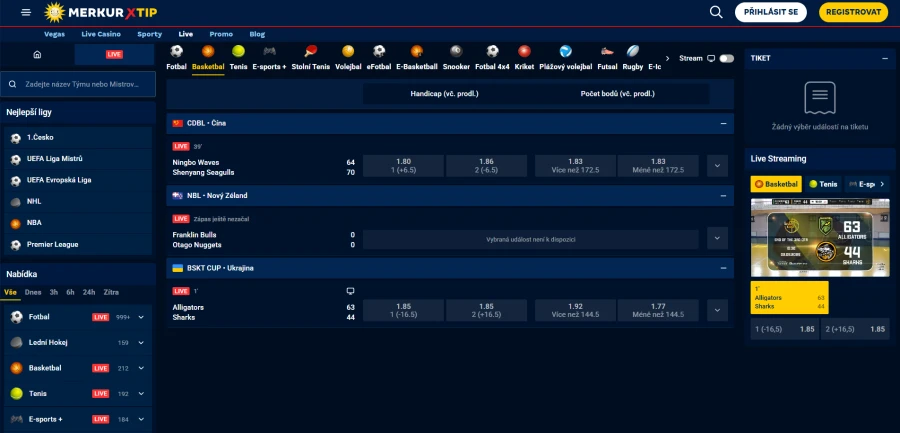900x433 pixels.
Task: Open the hamburger menu icon
Action: point(26,12)
